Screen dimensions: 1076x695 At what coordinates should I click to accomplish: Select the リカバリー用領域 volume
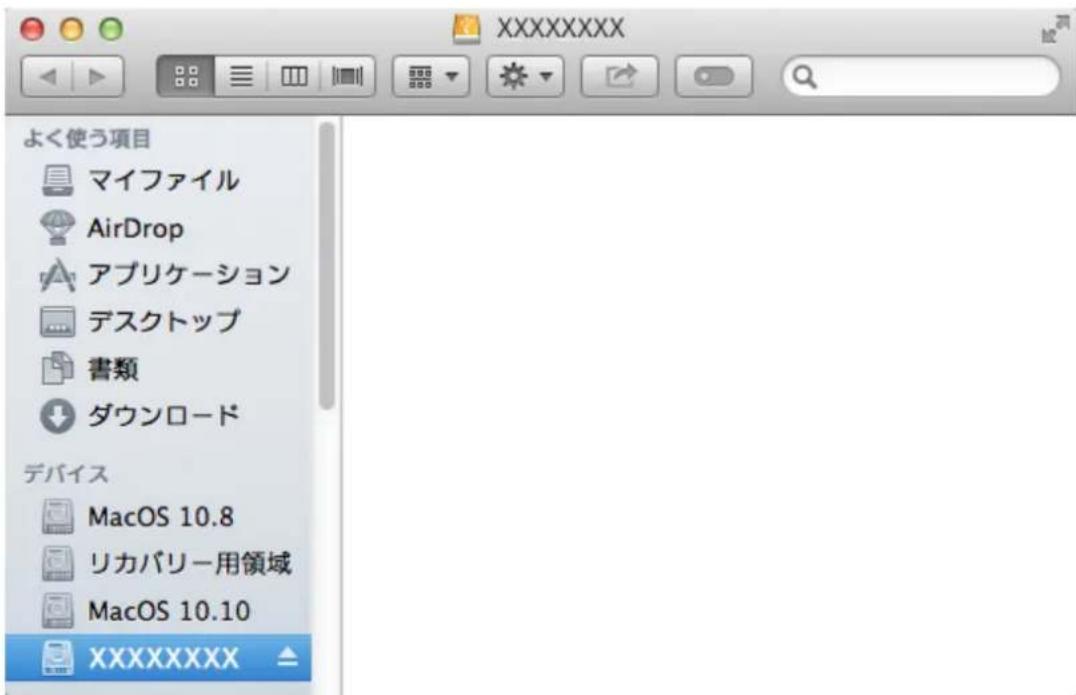[158, 564]
